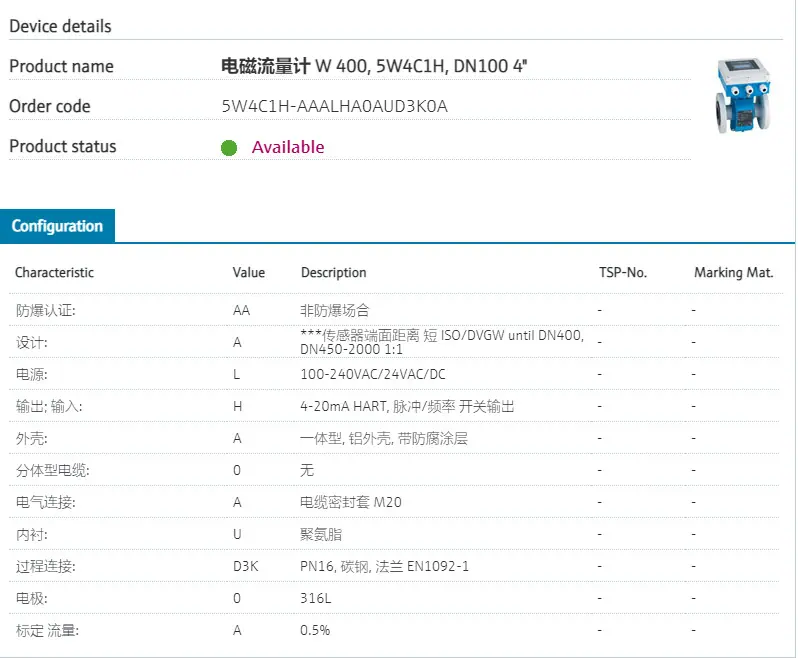Click the value U cell
798x658 pixels.
coord(237,534)
